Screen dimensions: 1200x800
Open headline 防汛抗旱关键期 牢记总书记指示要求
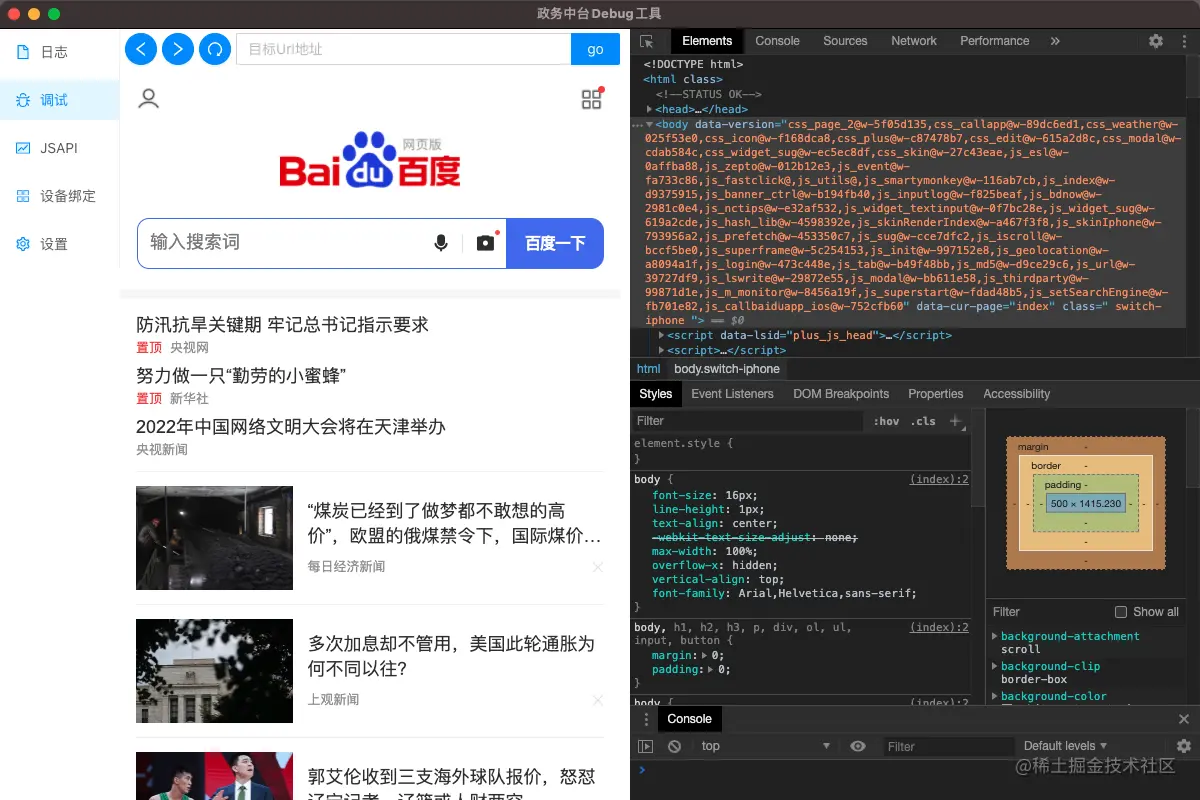click(283, 325)
